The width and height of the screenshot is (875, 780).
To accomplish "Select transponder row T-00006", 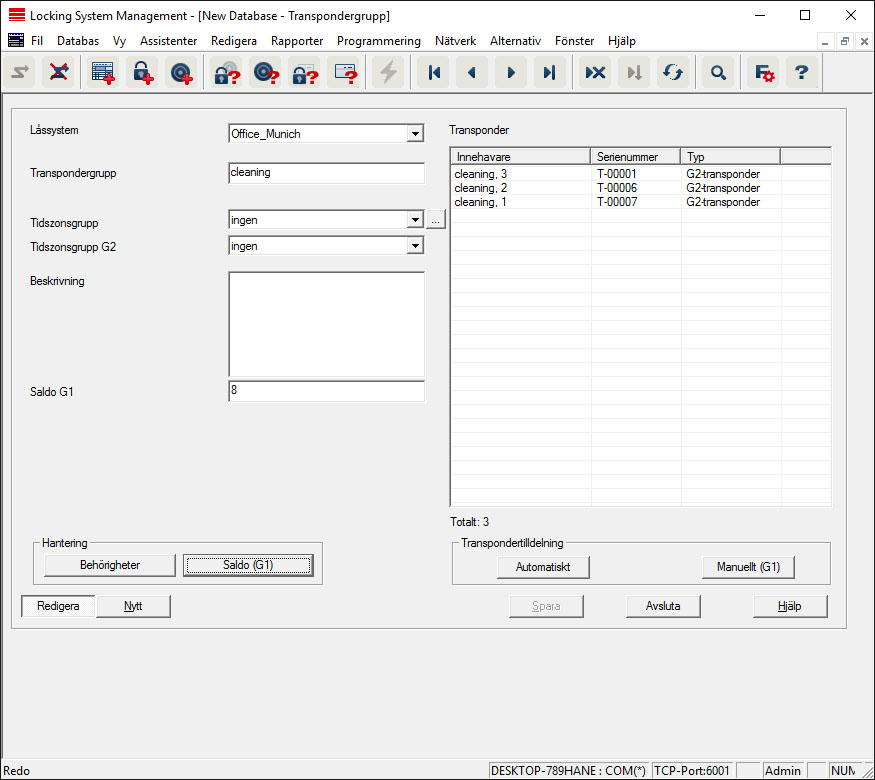I will coord(616,188).
